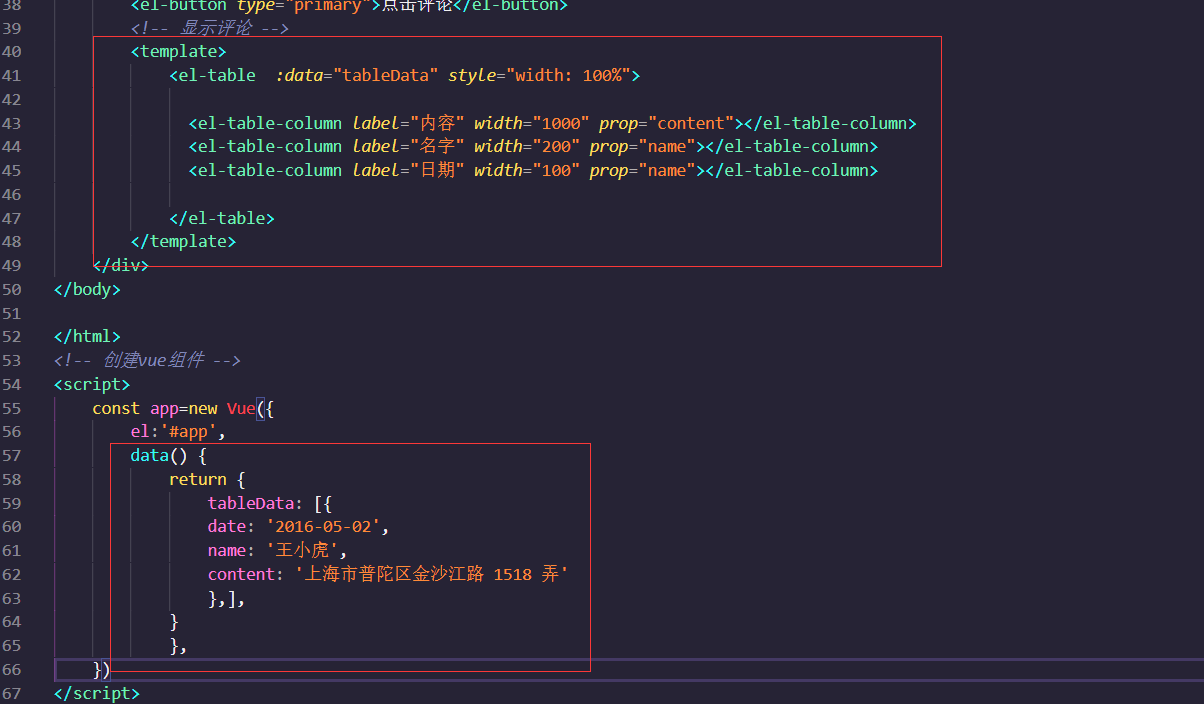The image size is (1204, 704).
Task: Click the opening "template" tag on line 40
Action: (178, 51)
